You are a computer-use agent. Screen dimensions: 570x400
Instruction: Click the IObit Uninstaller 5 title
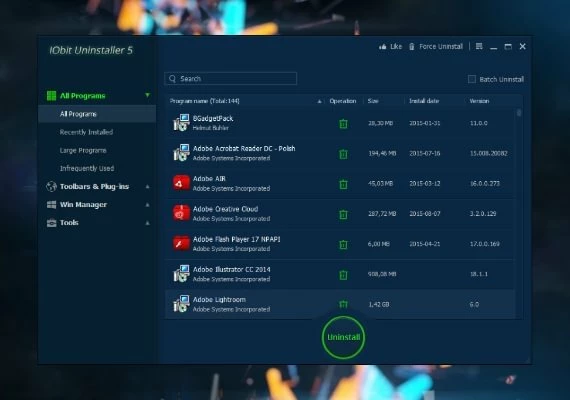point(91,50)
